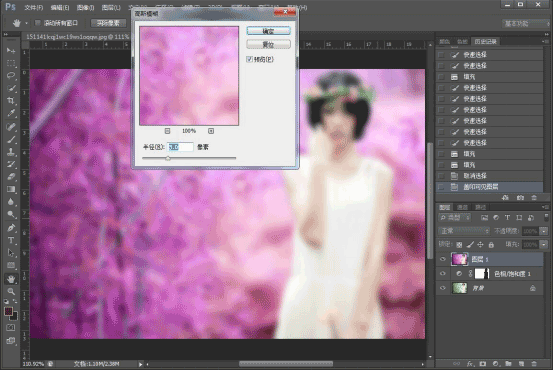This screenshot has width=553, height=371.
Task: Switch to the 通道 channels tab
Action: (462, 207)
